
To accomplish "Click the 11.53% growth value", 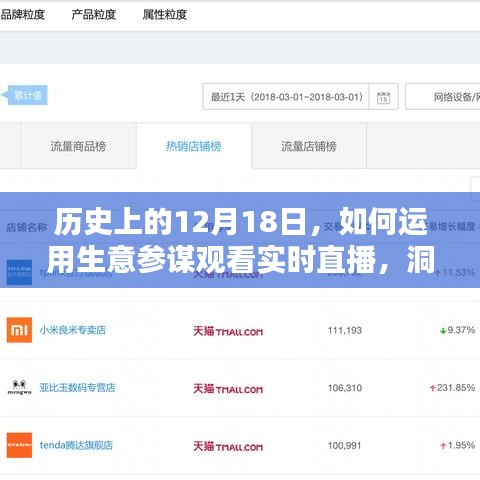I will (455, 273).
